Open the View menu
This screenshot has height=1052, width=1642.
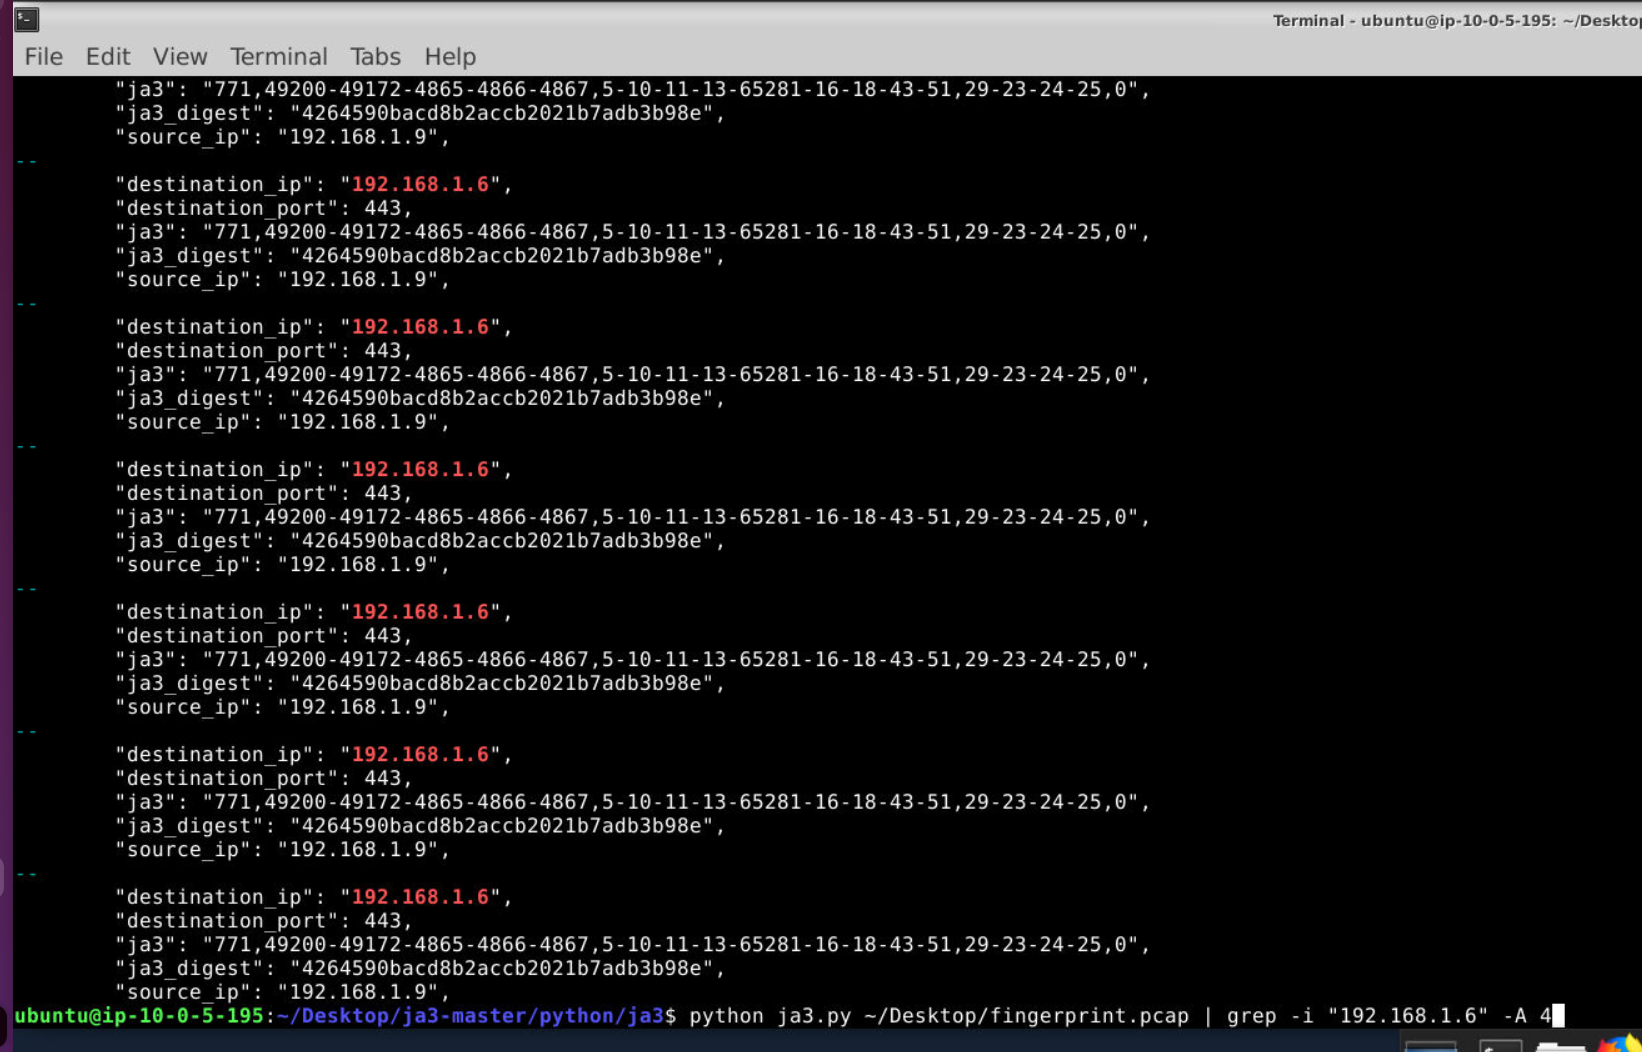[x=180, y=57]
